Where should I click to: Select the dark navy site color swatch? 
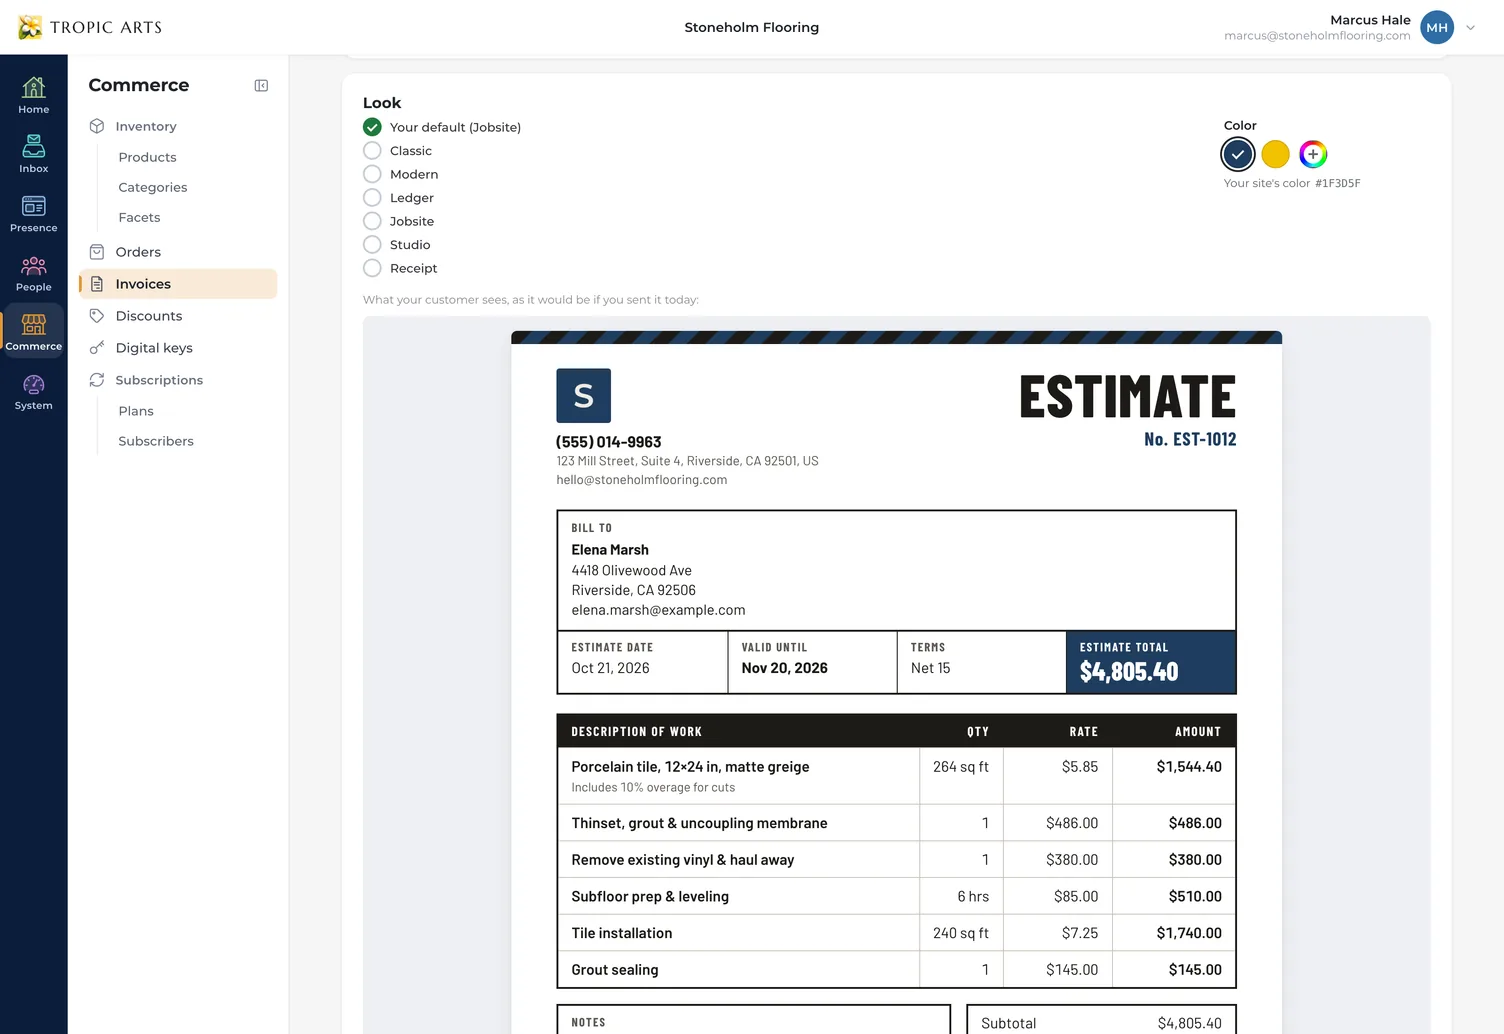point(1238,154)
